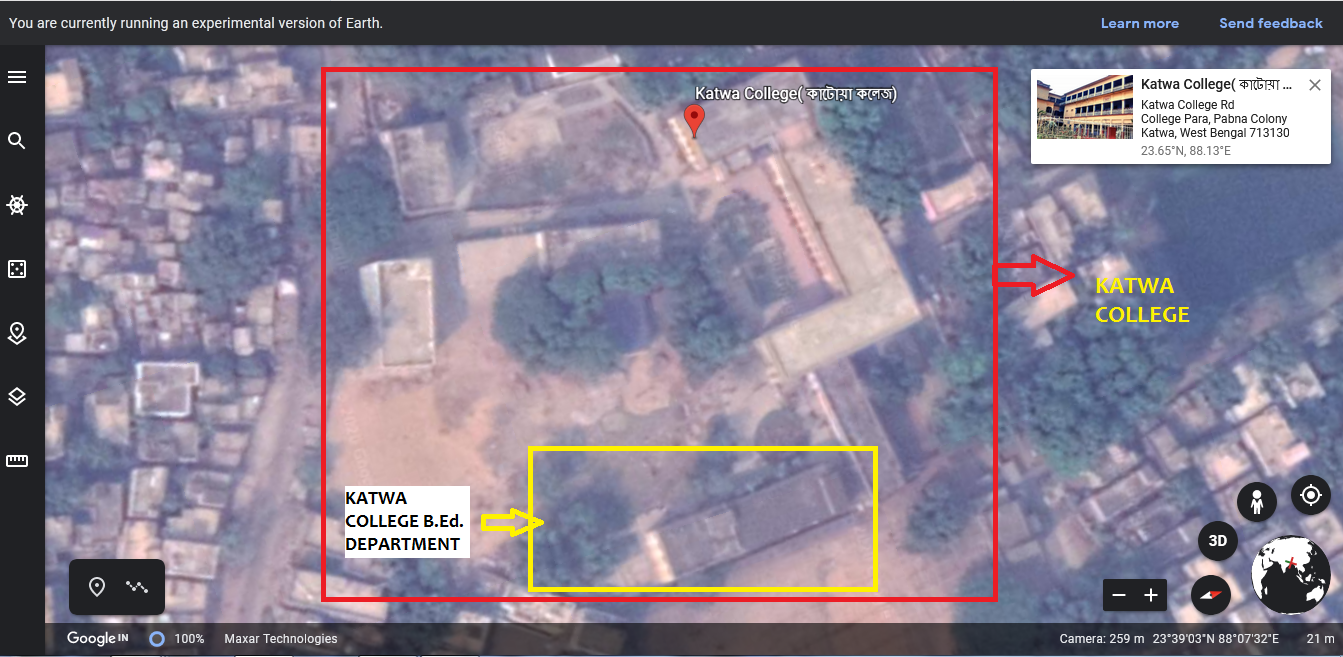Click the I'm Feeling Lucky dice icon

pos(17,269)
